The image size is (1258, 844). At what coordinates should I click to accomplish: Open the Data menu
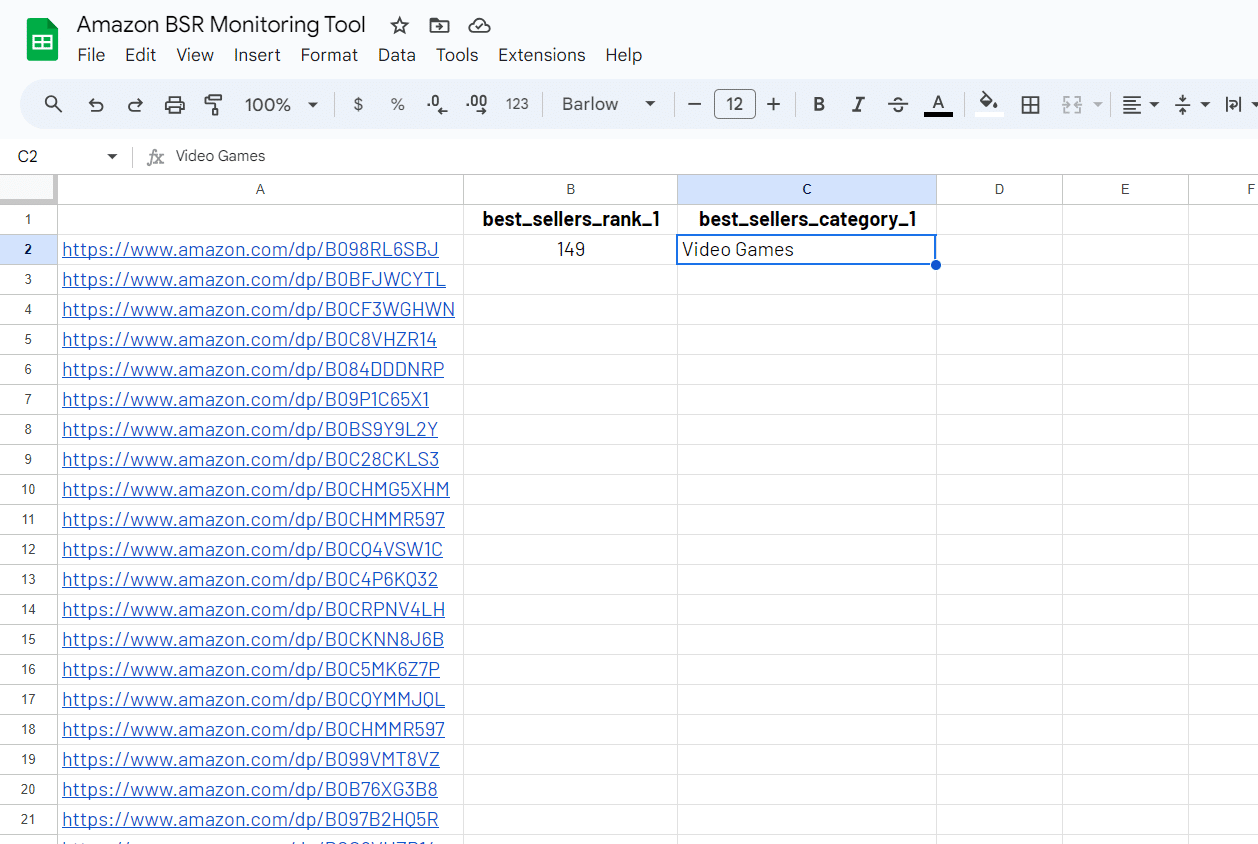click(396, 55)
